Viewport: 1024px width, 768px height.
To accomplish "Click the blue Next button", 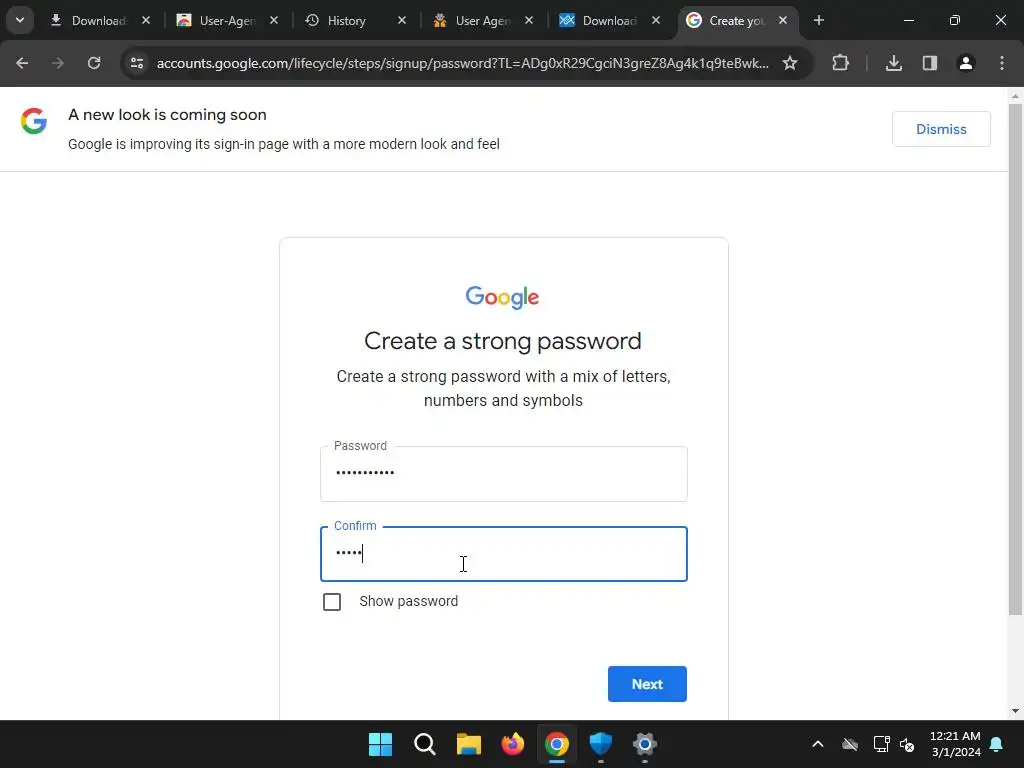I will point(647,684).
